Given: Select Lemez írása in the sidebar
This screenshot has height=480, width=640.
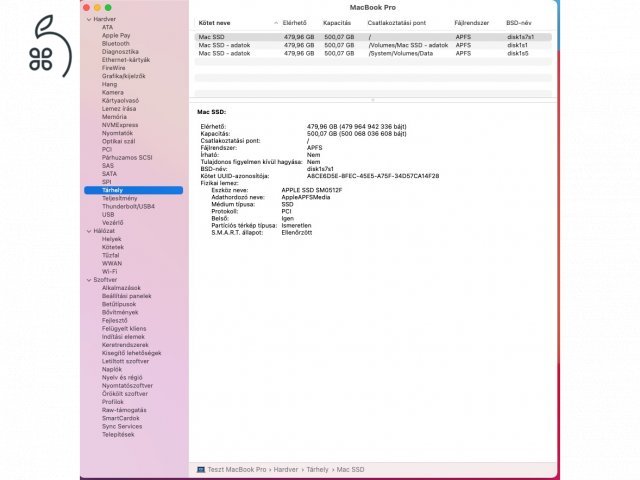Looking at the screenshot, I should point(119,109).
